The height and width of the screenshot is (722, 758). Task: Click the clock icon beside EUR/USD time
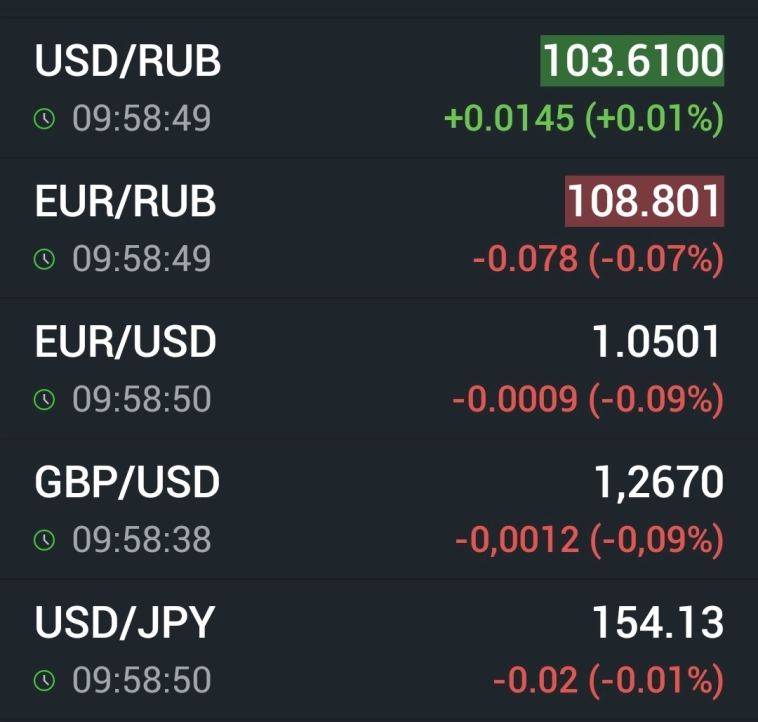[x=44, y=400]
